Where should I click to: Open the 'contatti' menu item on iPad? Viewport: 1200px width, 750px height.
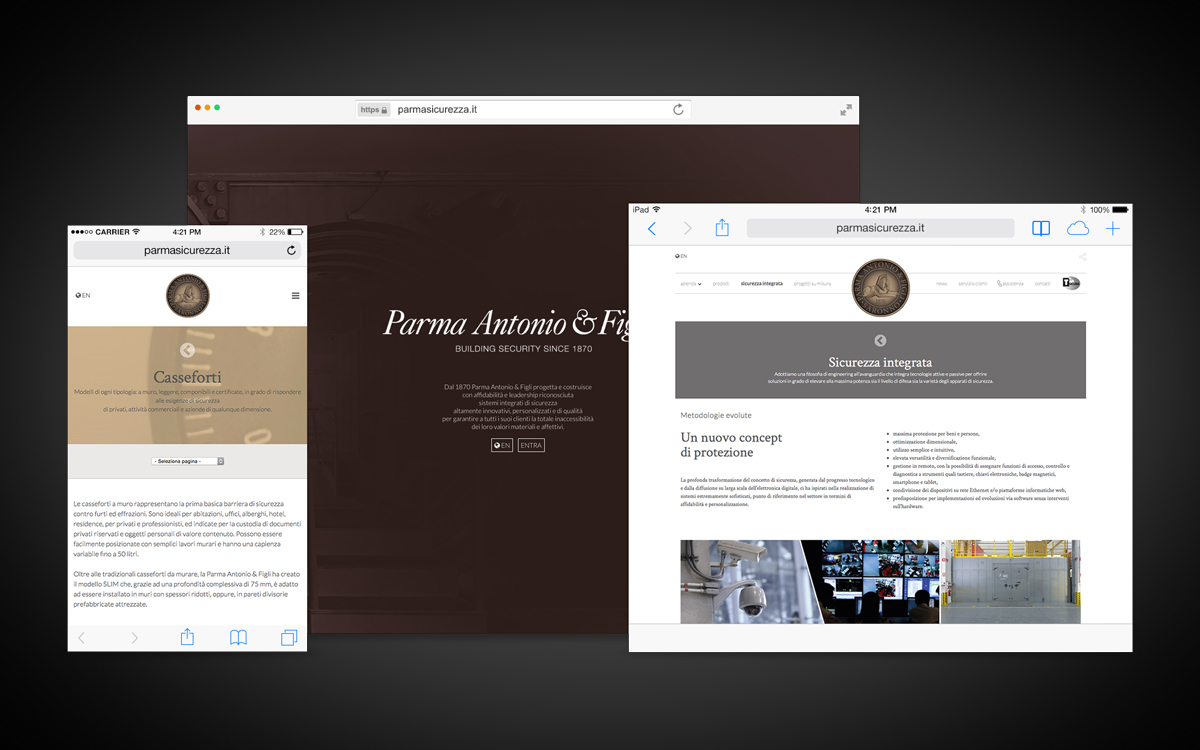coord(1042,284)
